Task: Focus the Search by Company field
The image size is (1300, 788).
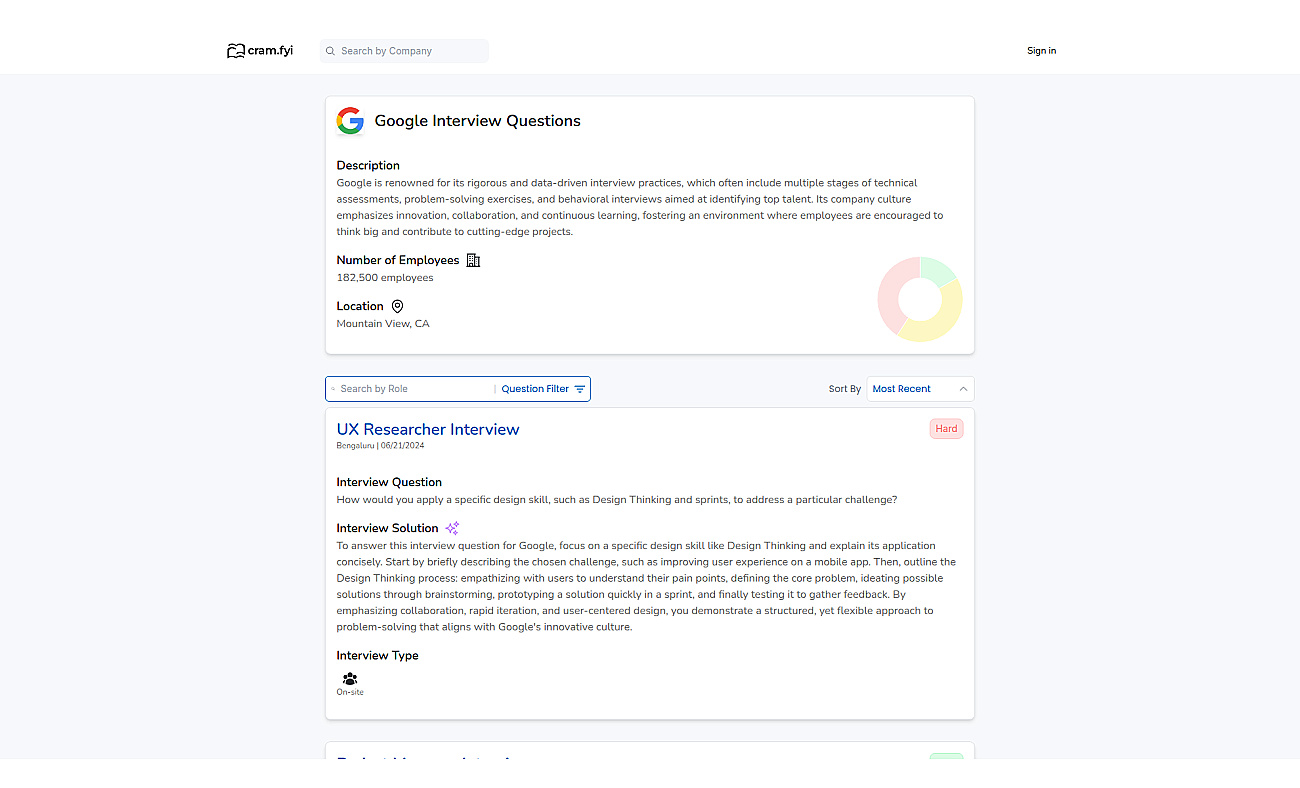Action: pos(404,51)
